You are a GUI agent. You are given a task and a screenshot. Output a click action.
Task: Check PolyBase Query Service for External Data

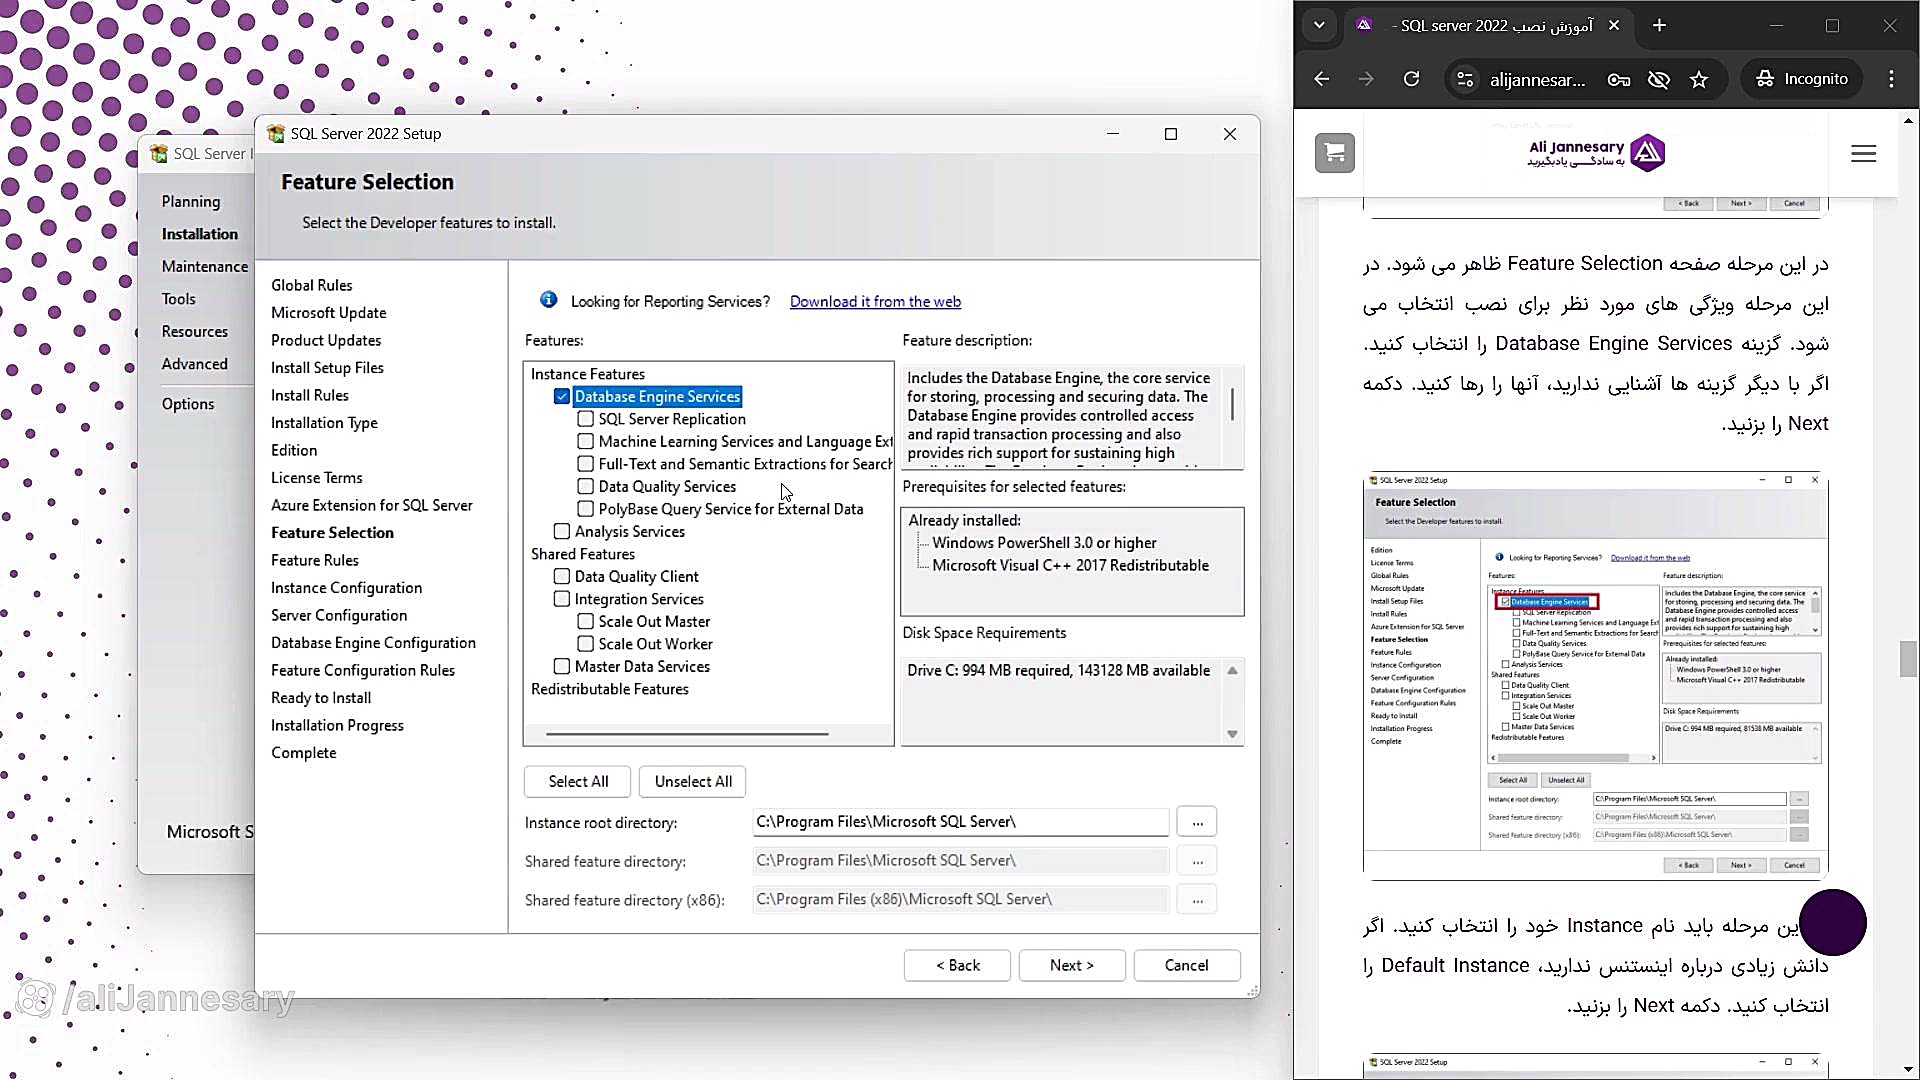pos(586,509)
